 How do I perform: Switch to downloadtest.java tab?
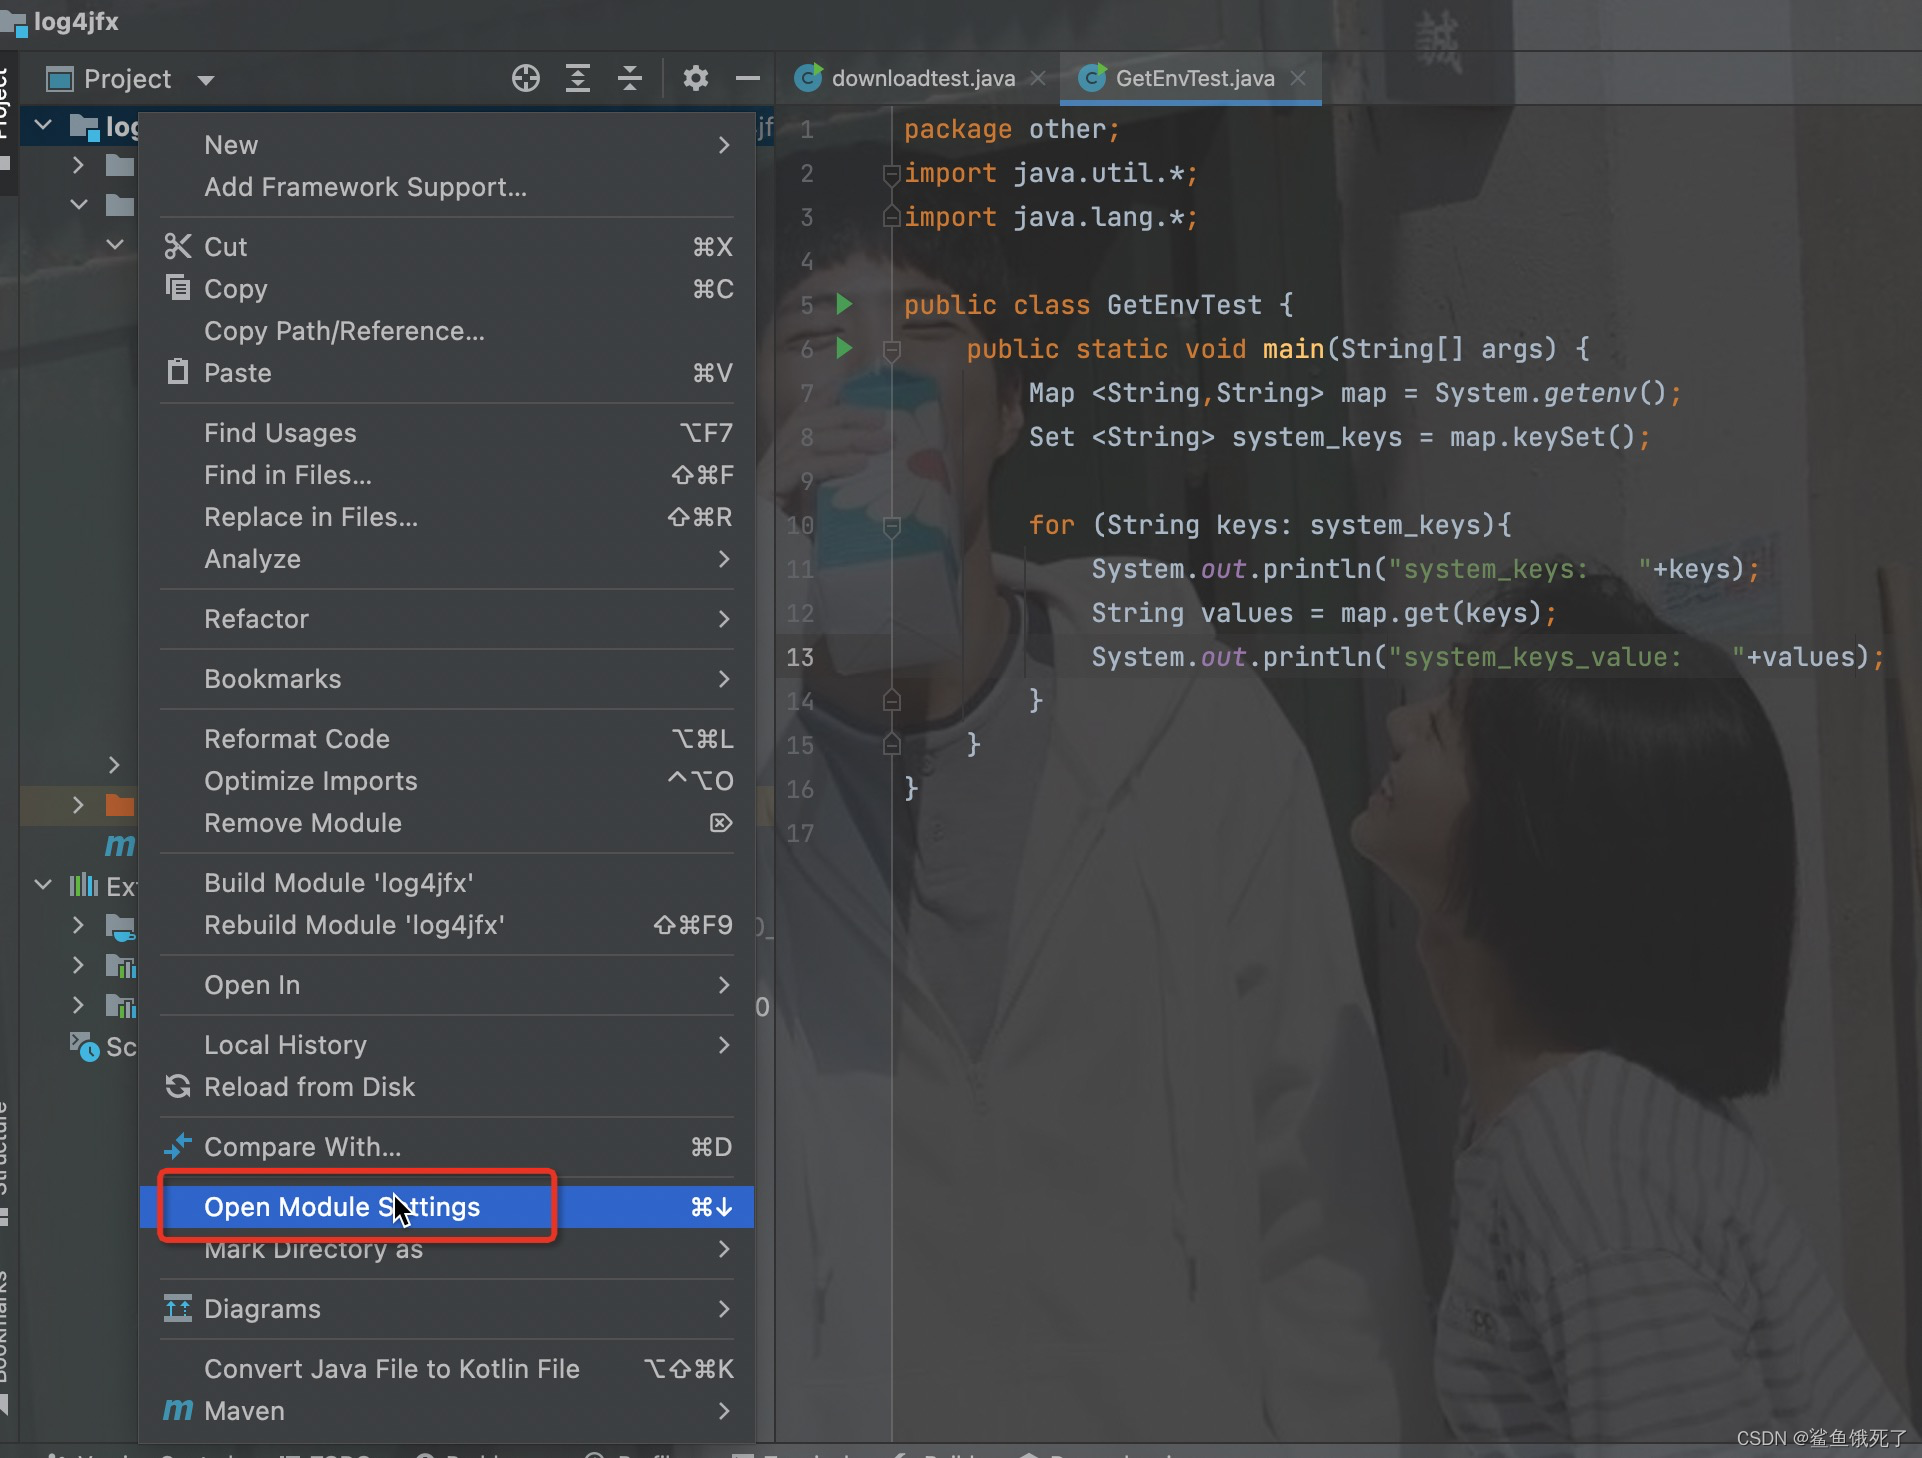(922, 78)
